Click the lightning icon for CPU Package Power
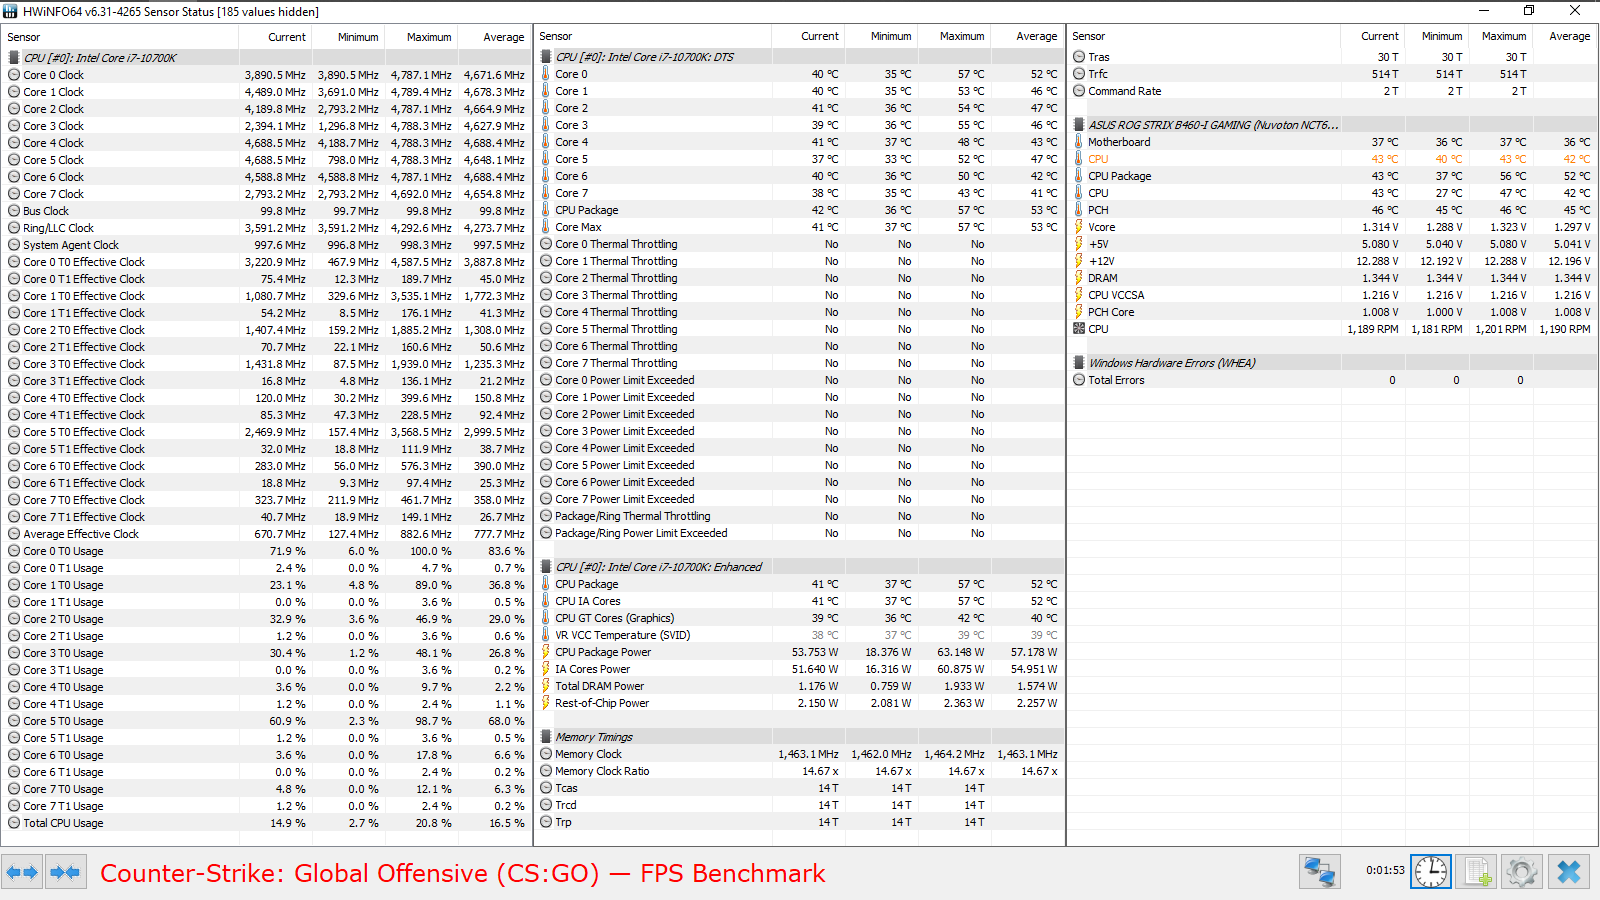The image size is (1600, 900). click(x=546, y=652)
